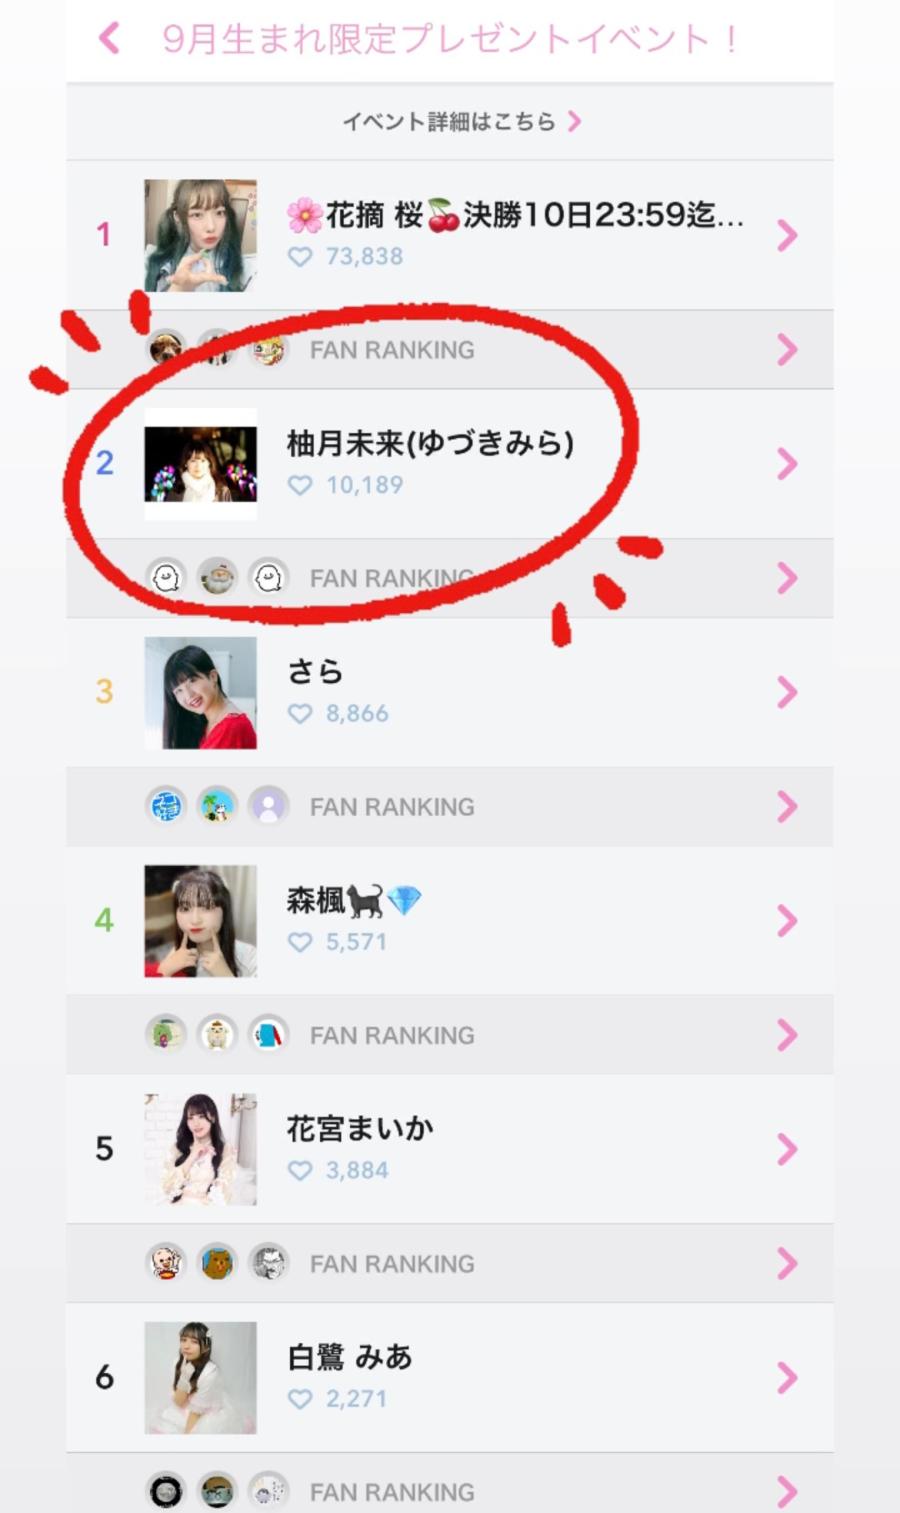Expand 森楓 row with pink chevron
The width and height of the screenshot is (900, 1513).
coord(787,921)
